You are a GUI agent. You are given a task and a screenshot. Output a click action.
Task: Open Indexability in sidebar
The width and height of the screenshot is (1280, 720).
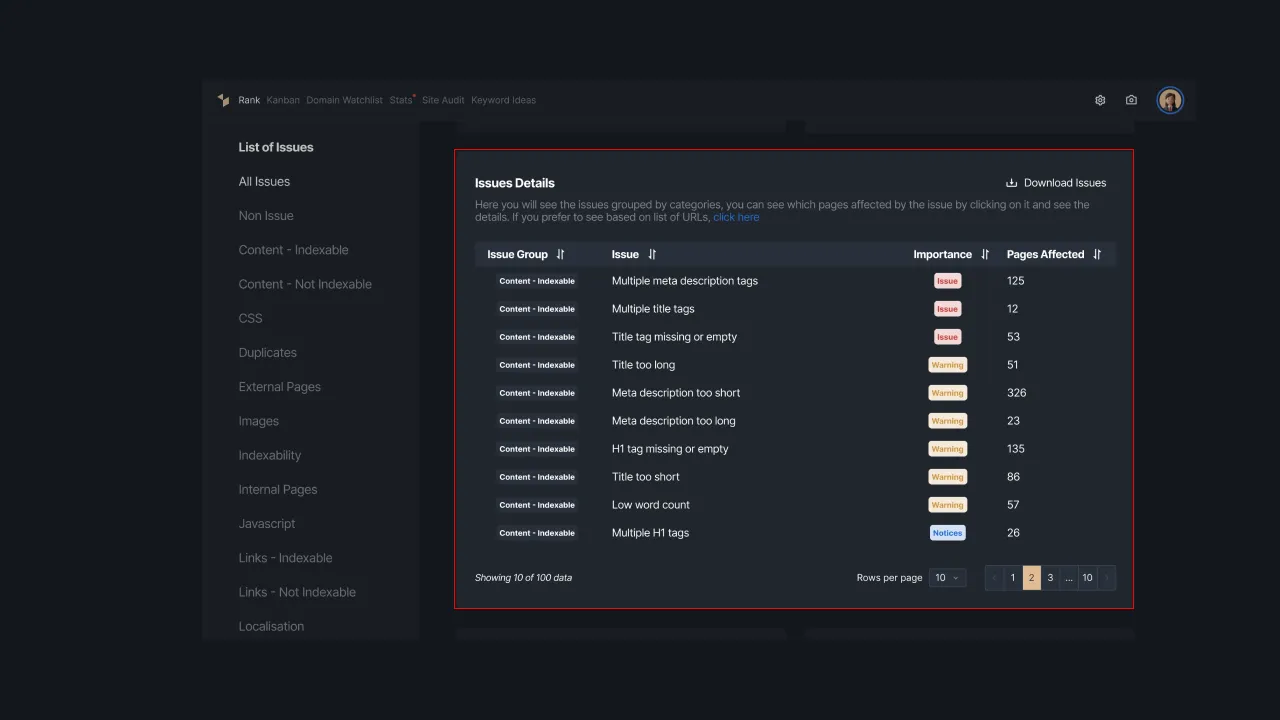269,455
